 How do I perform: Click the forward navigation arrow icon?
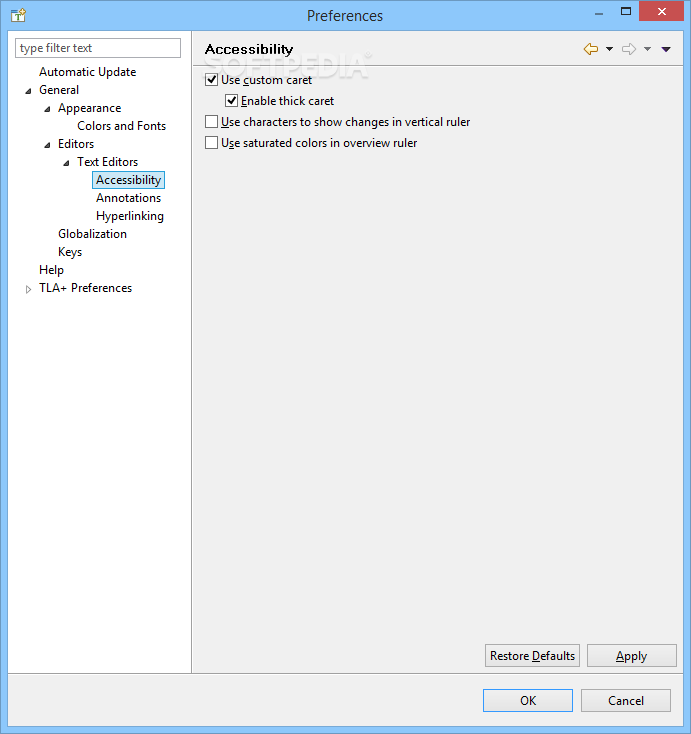click(629, 49)
